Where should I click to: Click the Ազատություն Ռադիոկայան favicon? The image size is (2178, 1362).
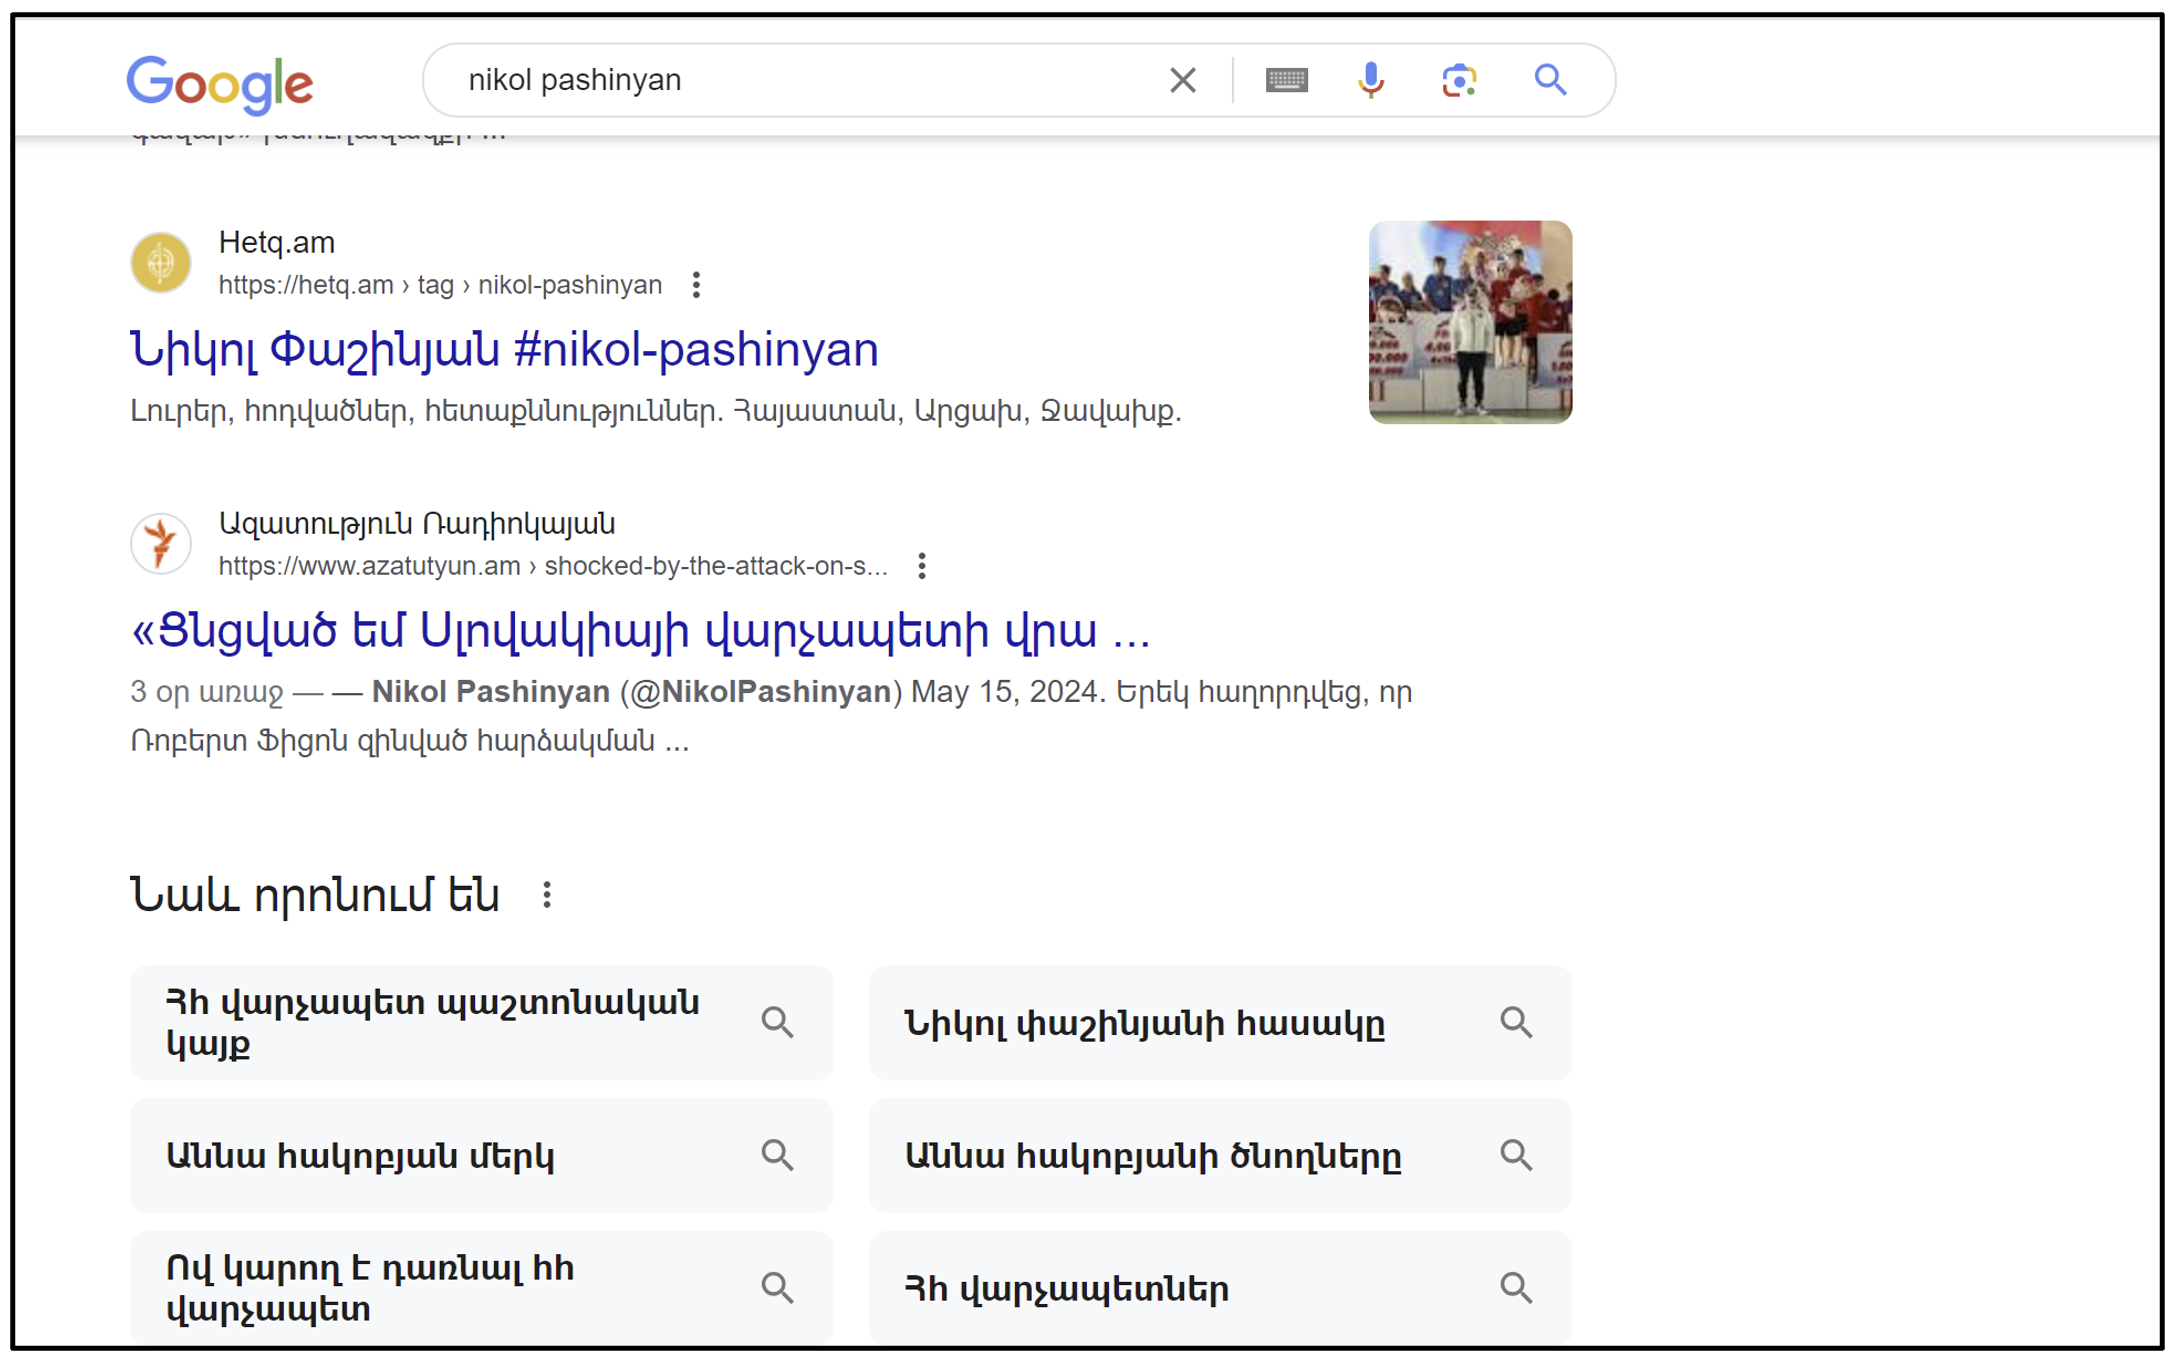[161, 544]
